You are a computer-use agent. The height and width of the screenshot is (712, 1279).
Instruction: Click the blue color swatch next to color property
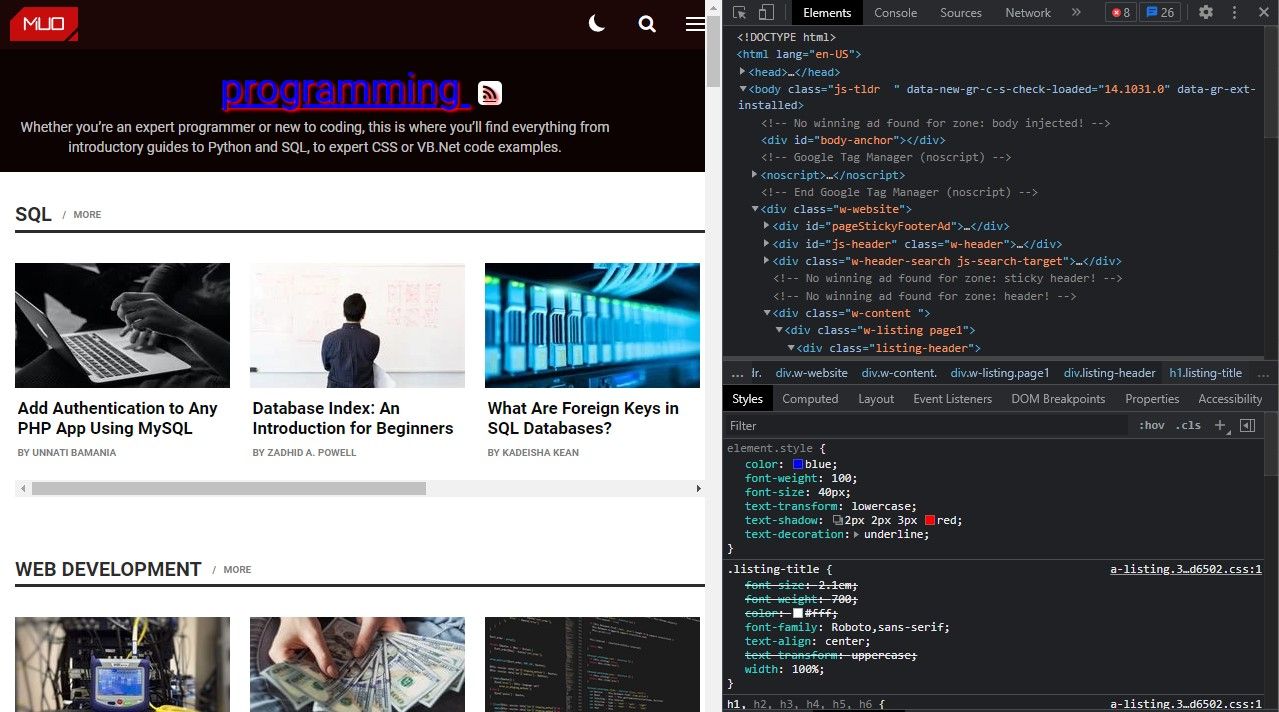click(798, 463)
